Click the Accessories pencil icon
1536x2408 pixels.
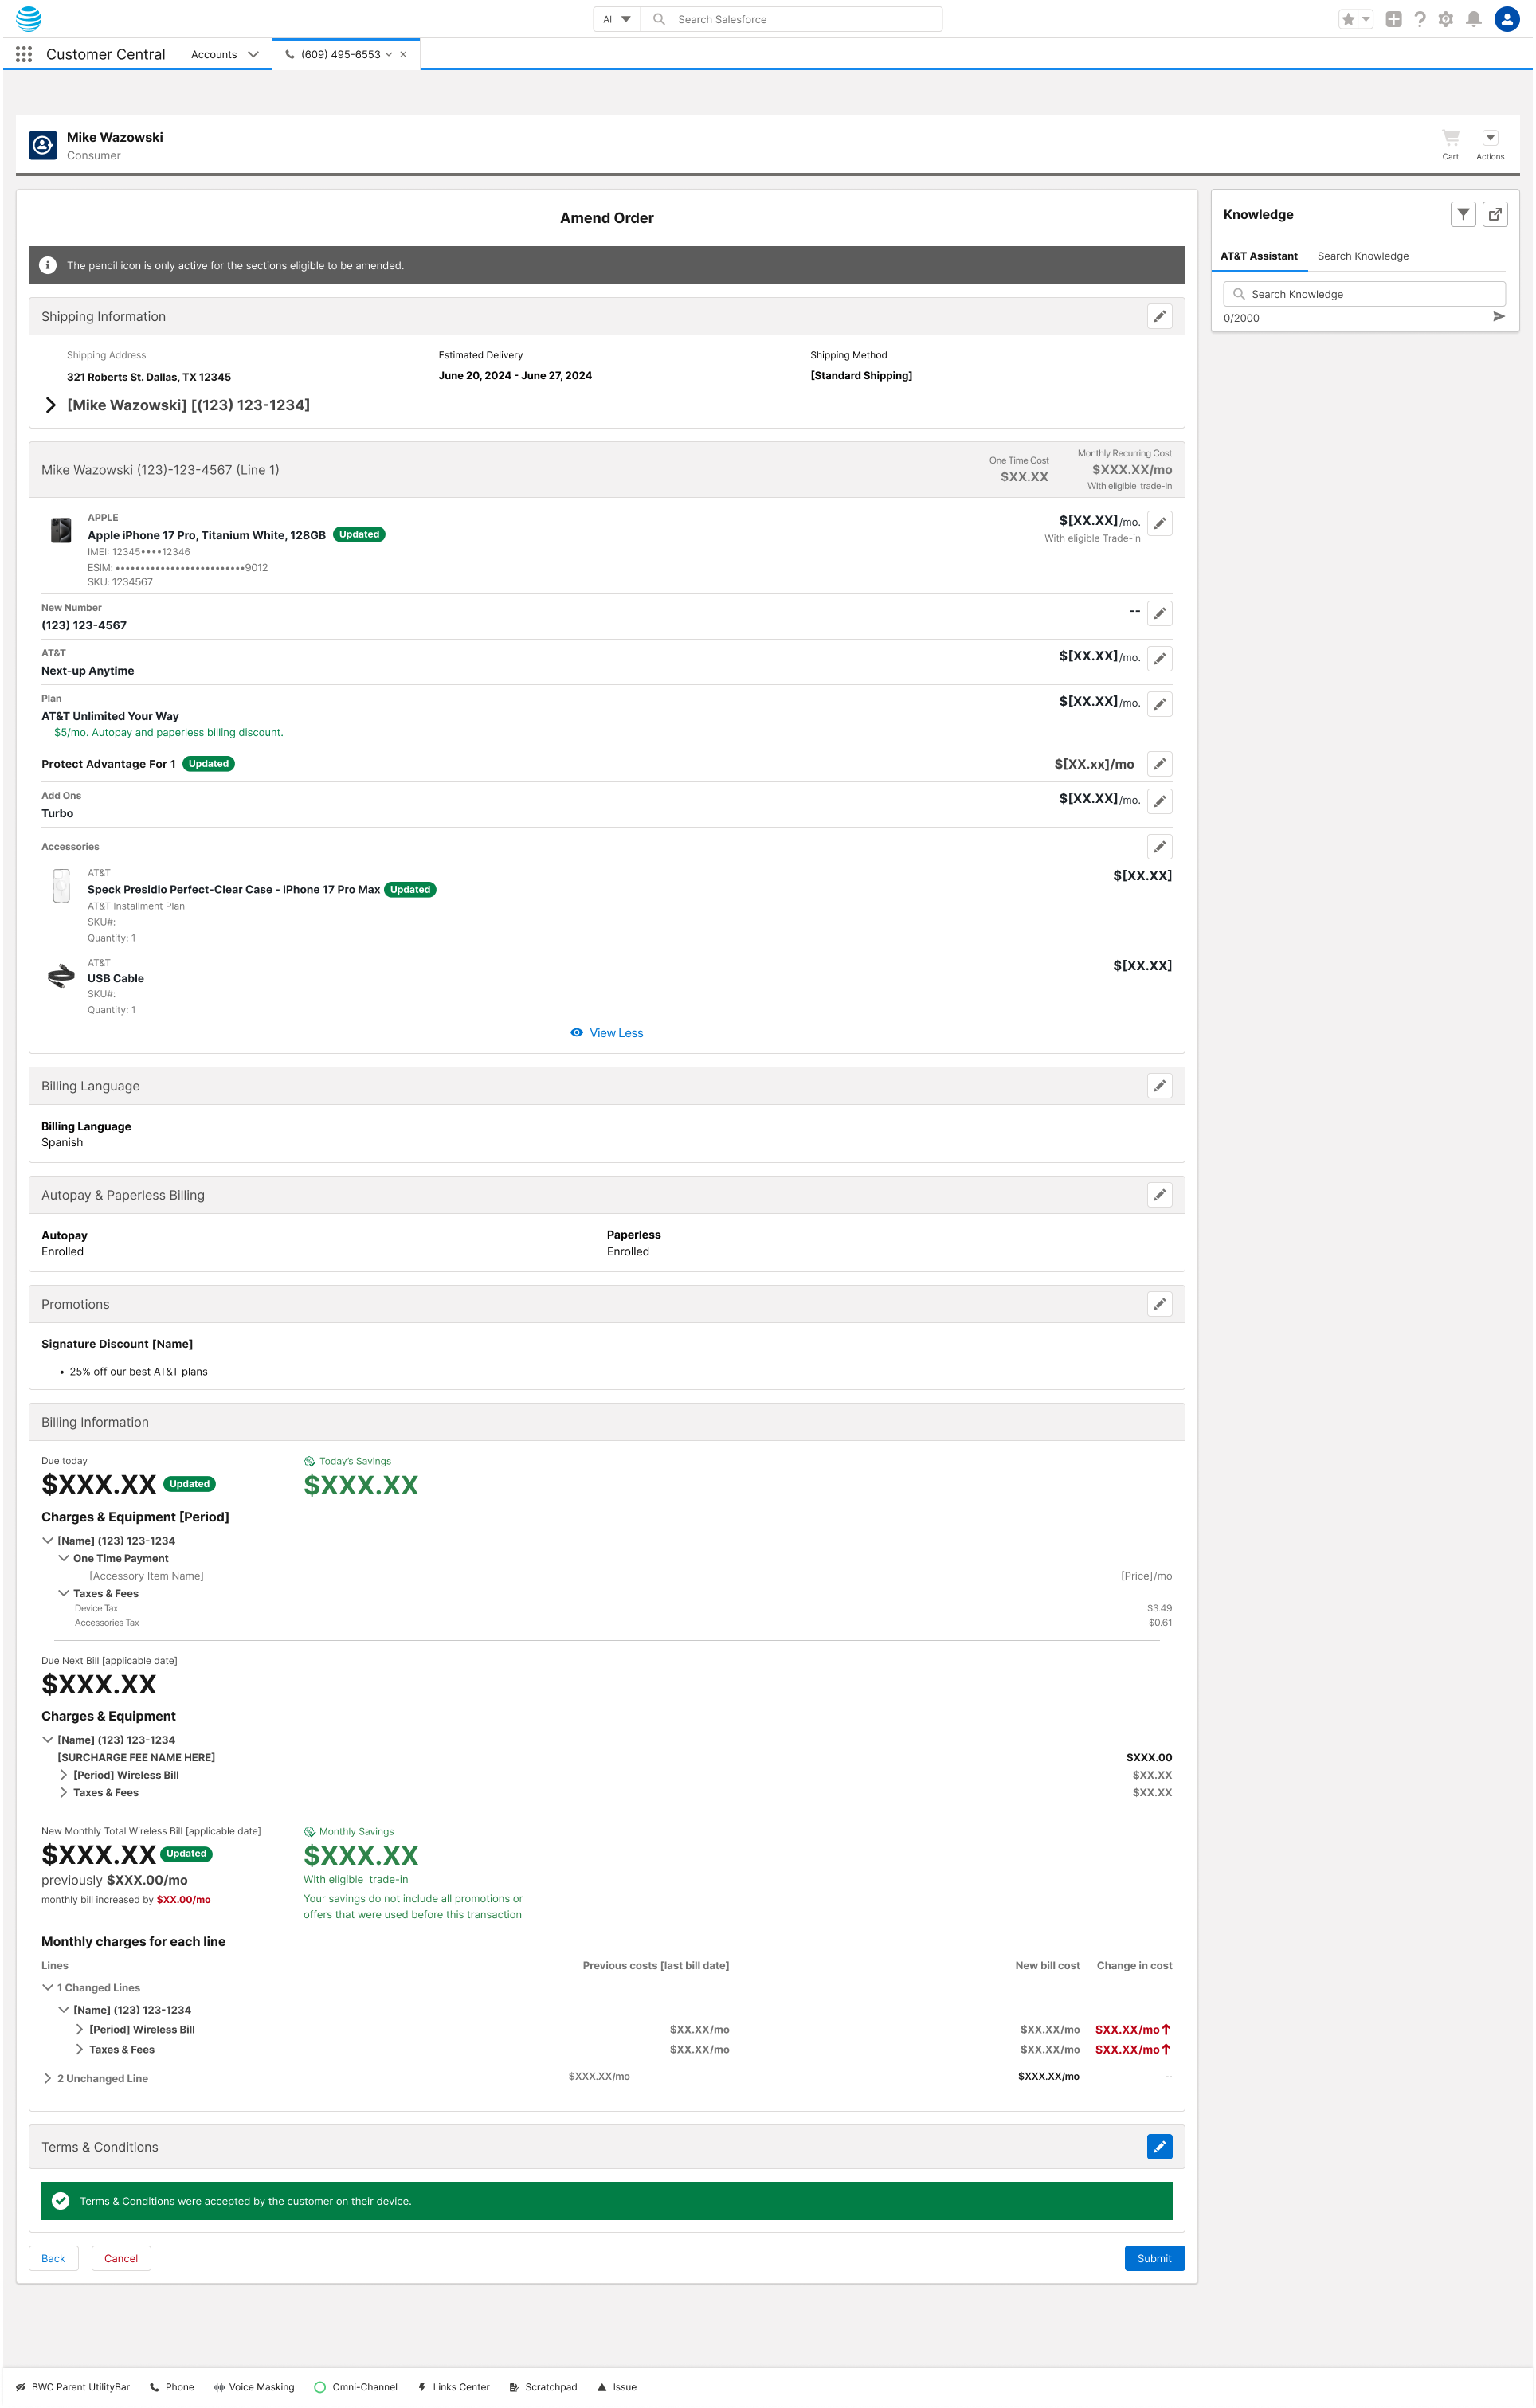click(x=1159, y=847)
